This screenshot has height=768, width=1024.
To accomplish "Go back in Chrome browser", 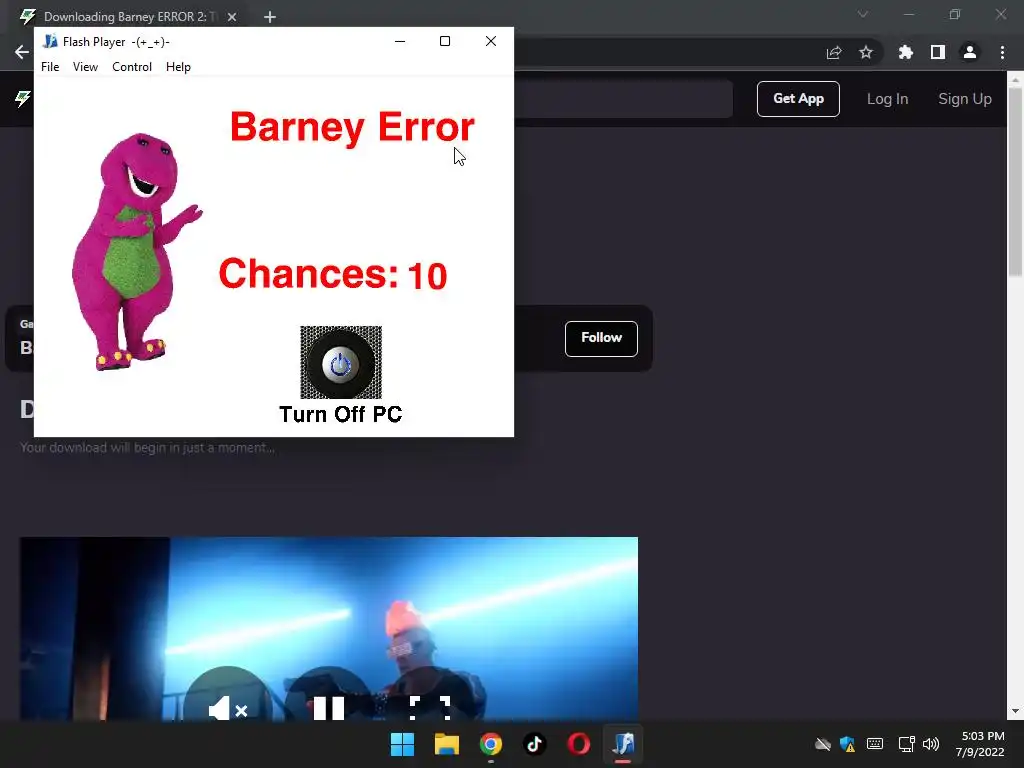I will [x=22, y=52].
